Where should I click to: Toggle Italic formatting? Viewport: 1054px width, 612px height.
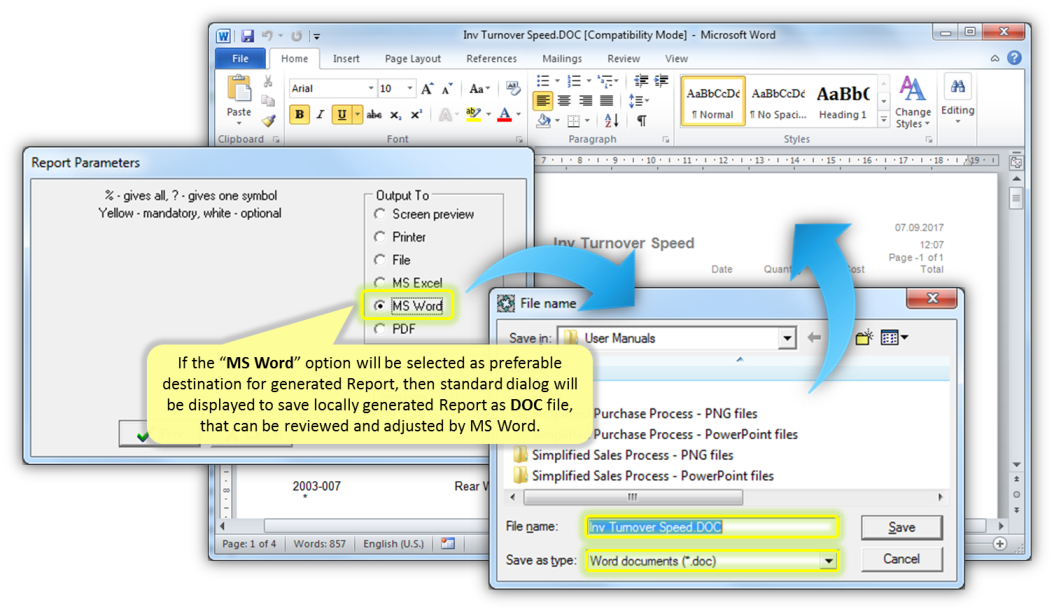(x=320, y=114)
